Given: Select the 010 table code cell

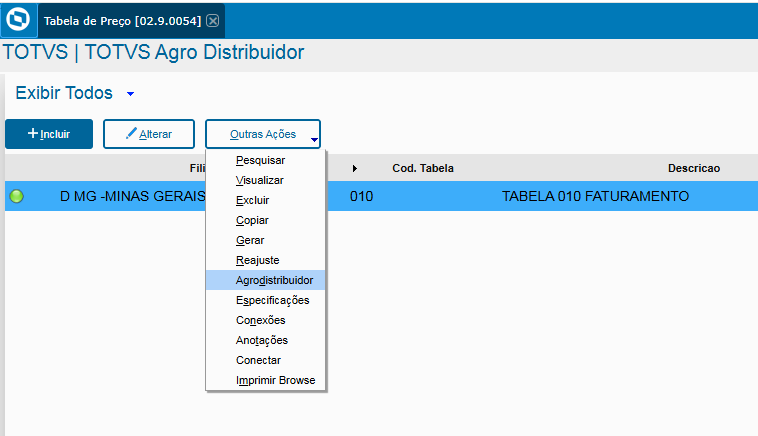Looking at the screenshot, I should [362, 196].
